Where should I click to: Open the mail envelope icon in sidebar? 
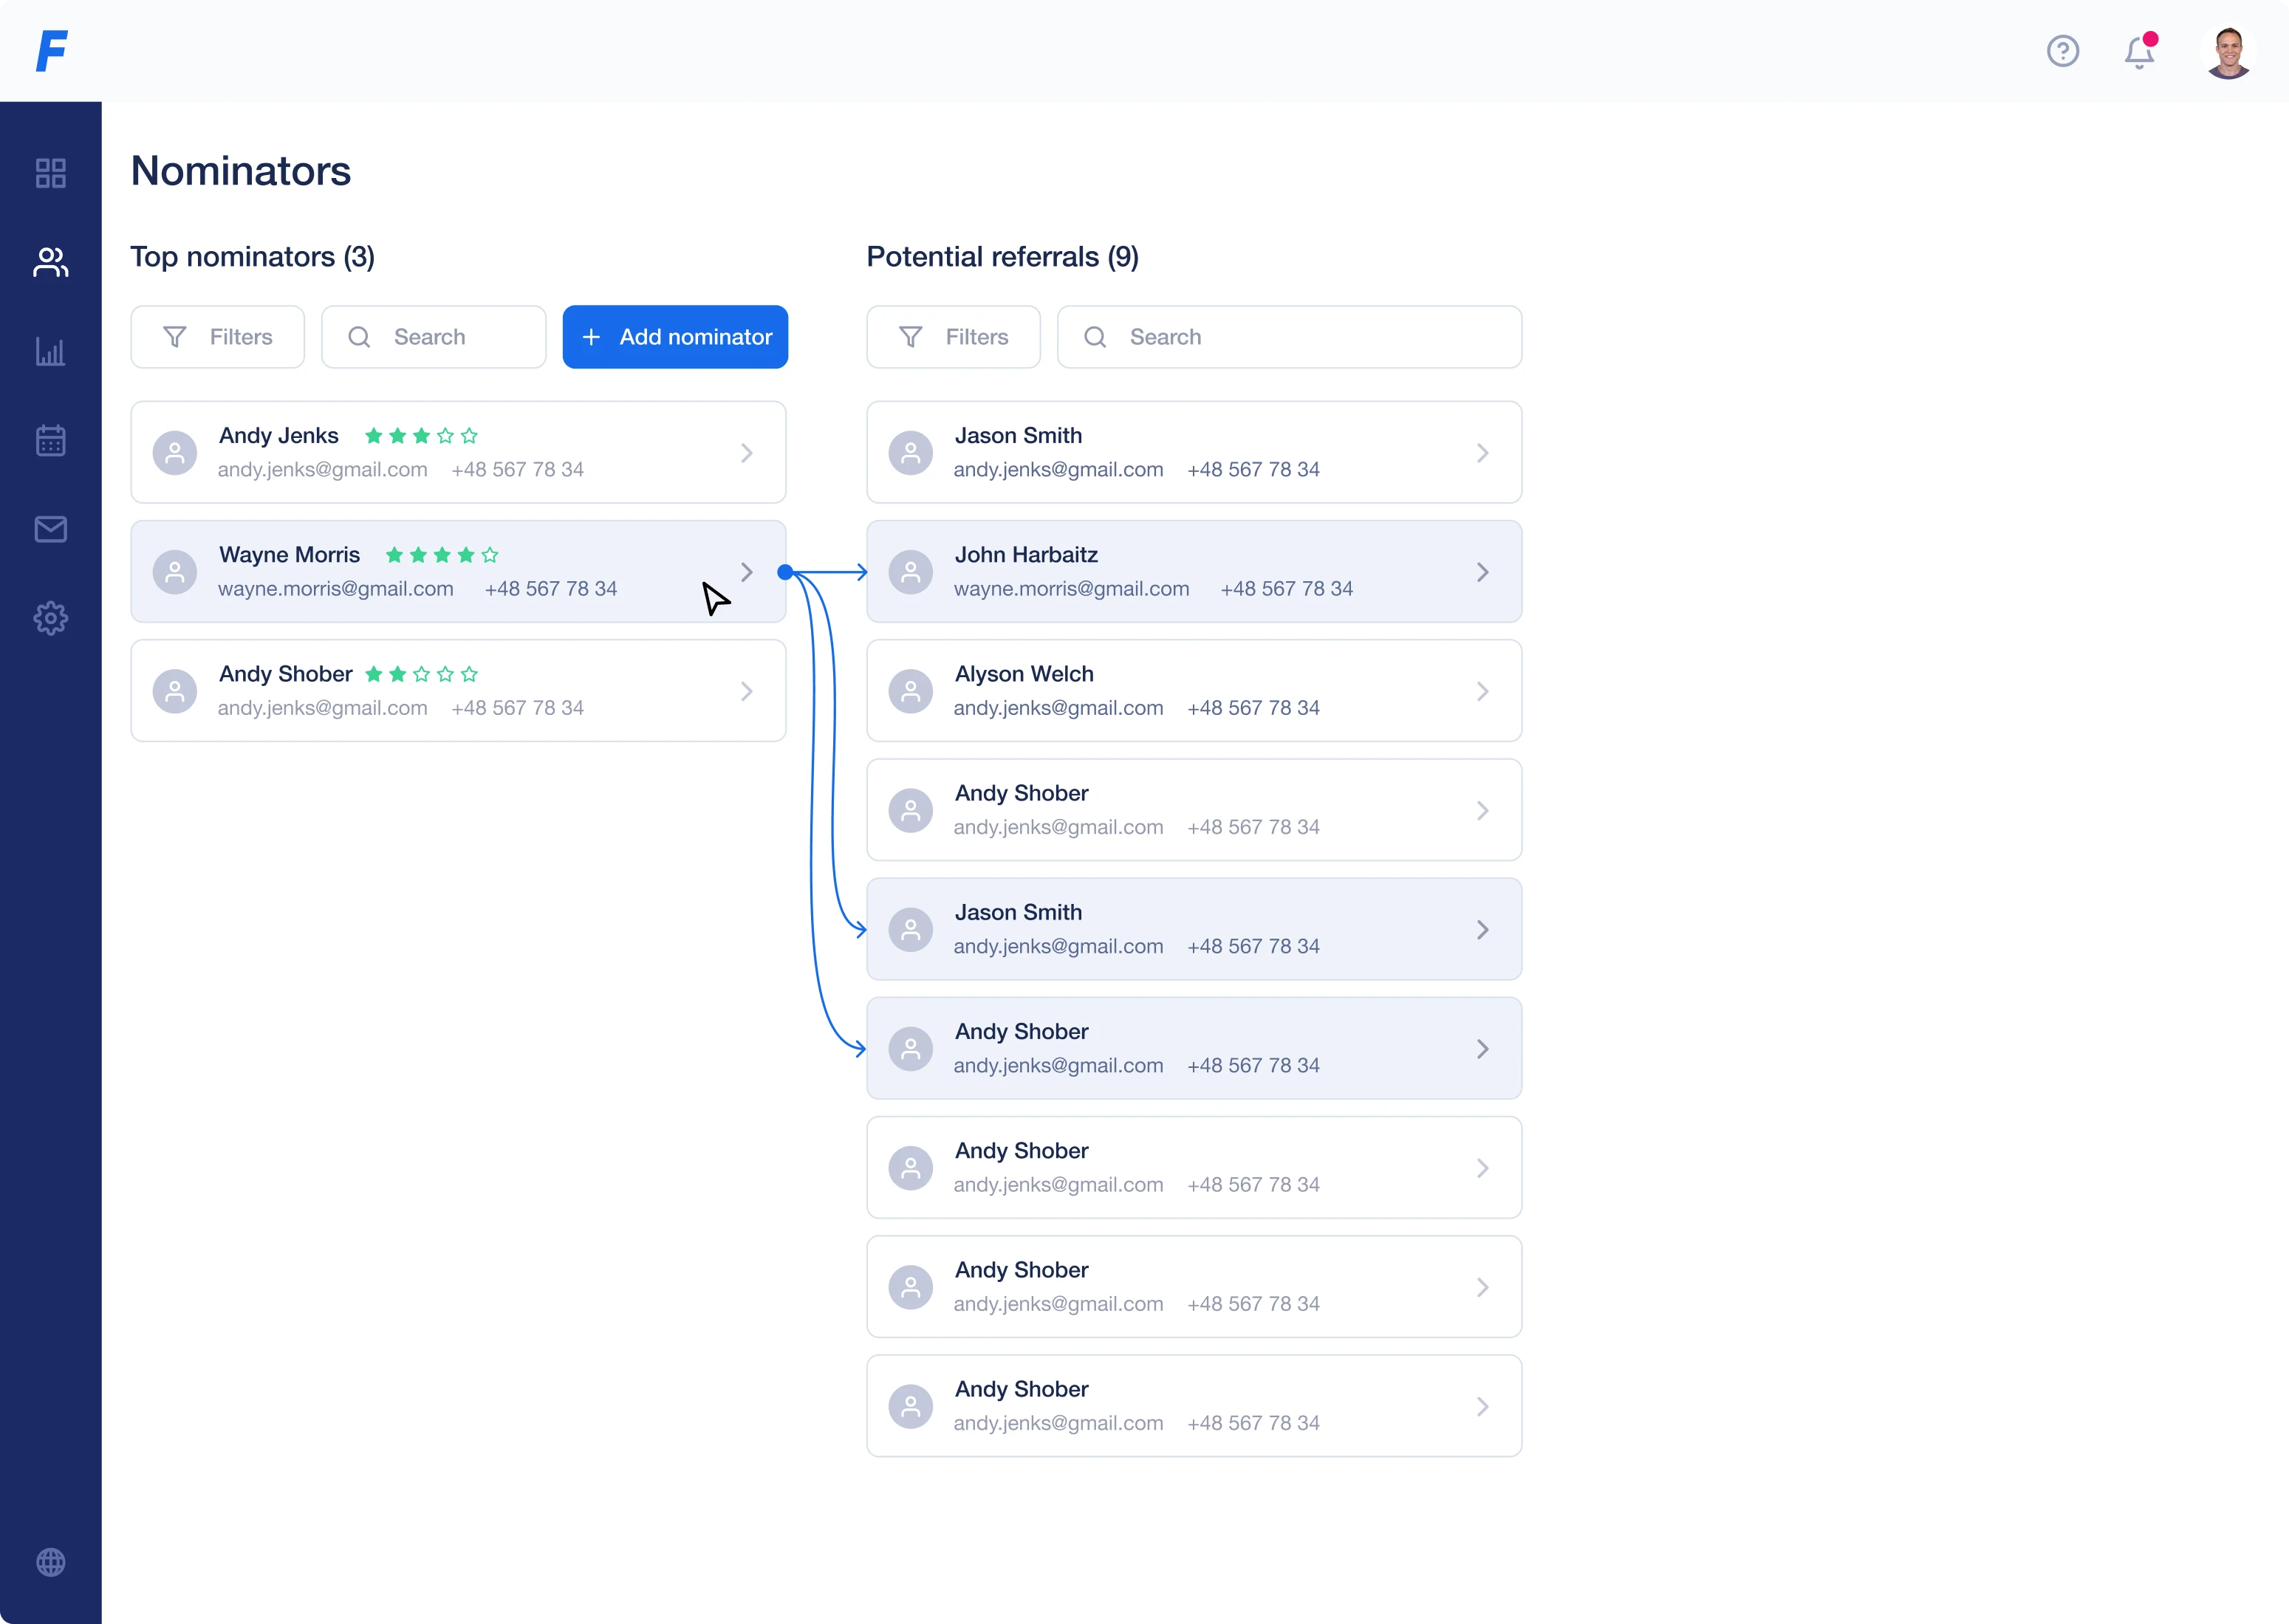click(x=50, y=529)
